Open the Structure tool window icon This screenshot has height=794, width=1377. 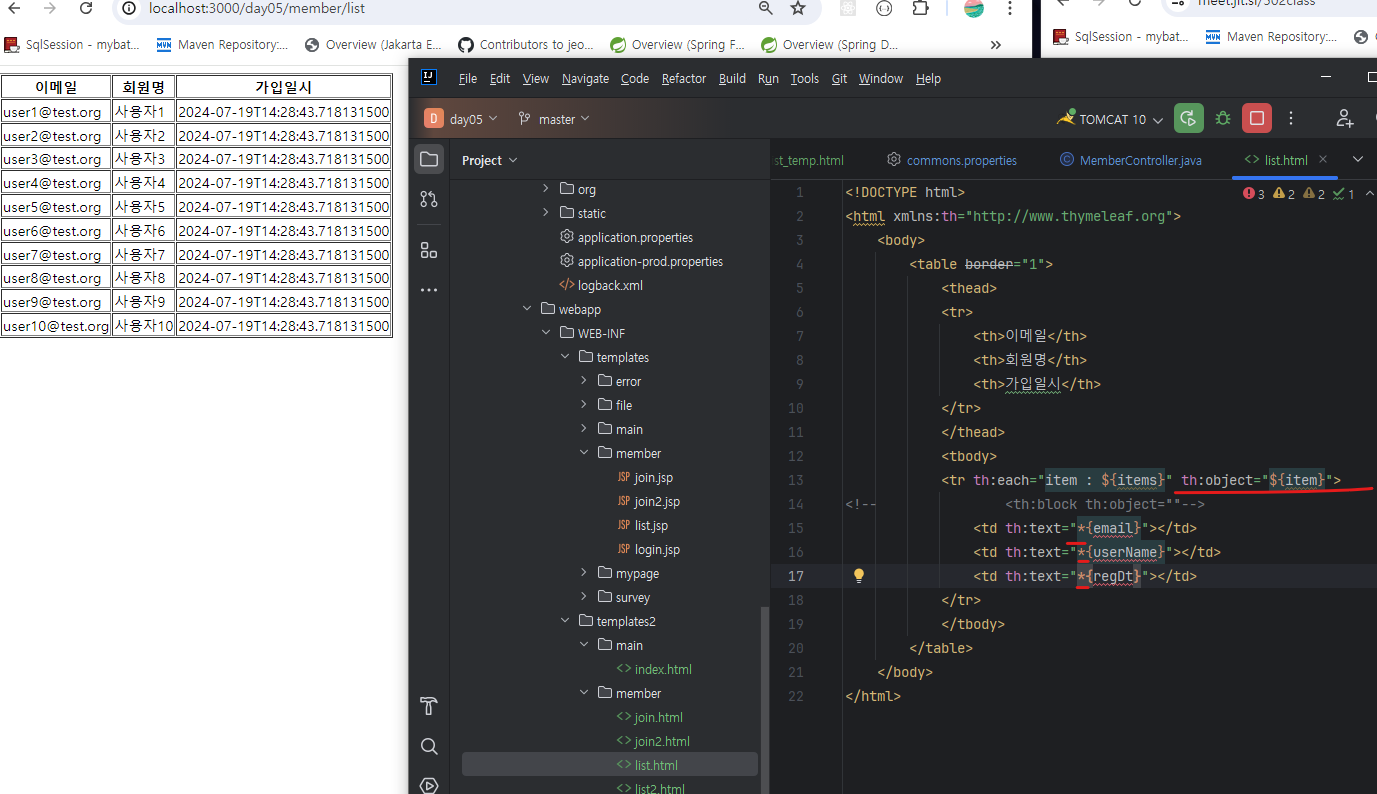click(429, 250)
